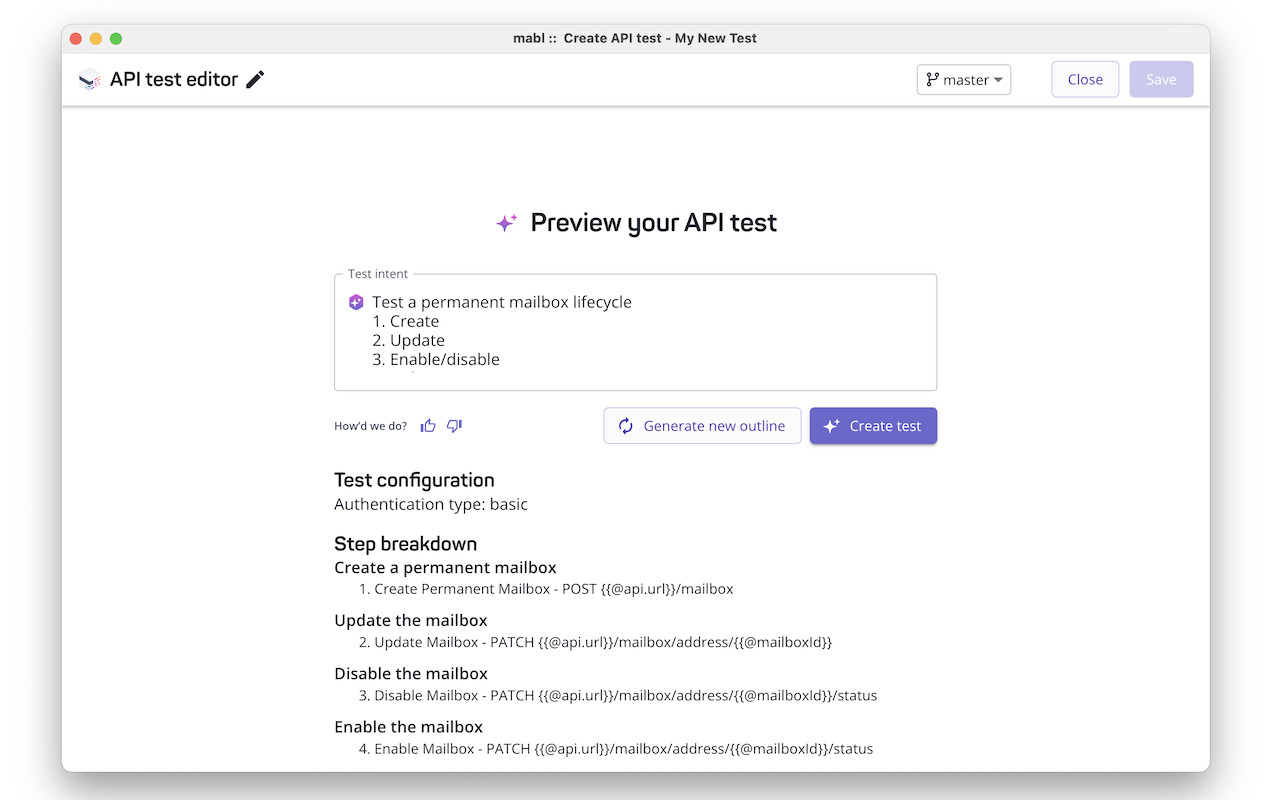The image size is (1280, 800).
Task: Click the Test configuration section heading
Action: pos(414,480)
